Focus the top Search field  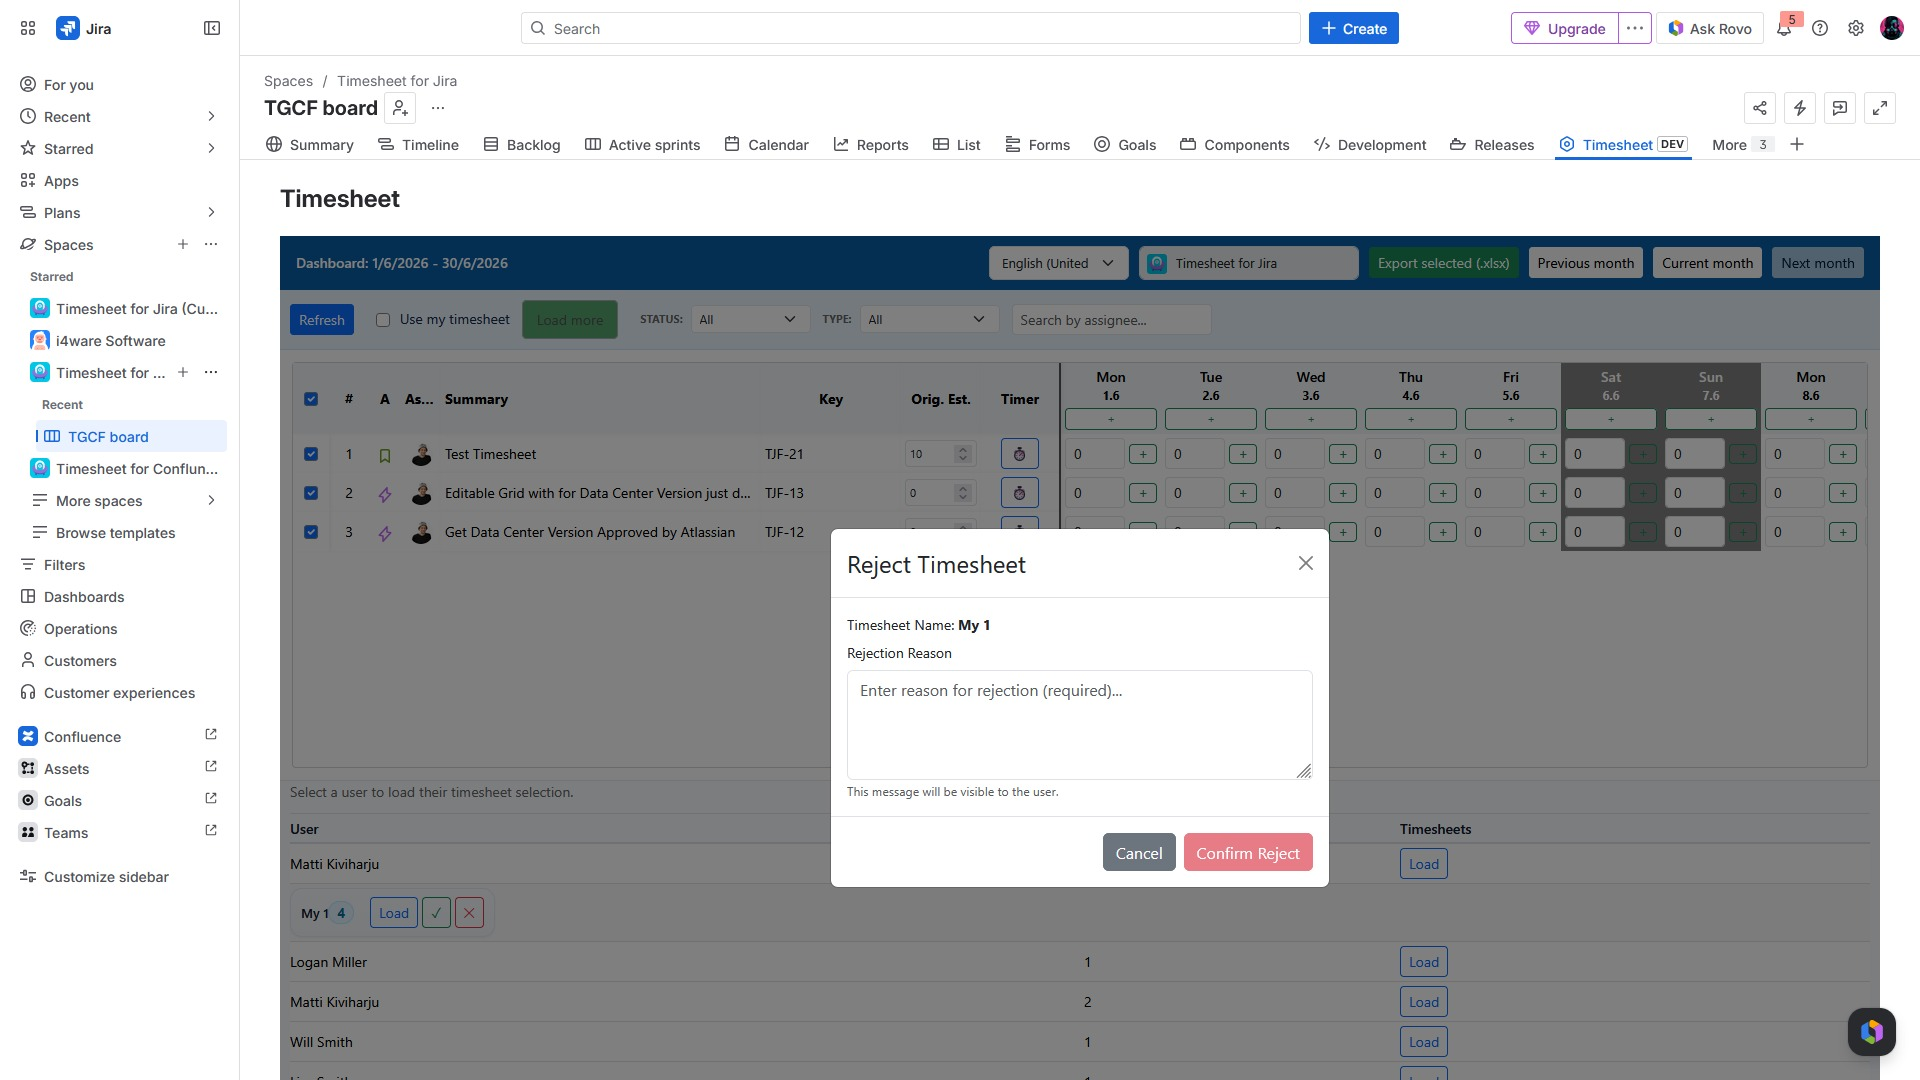(x=911, y=28)
